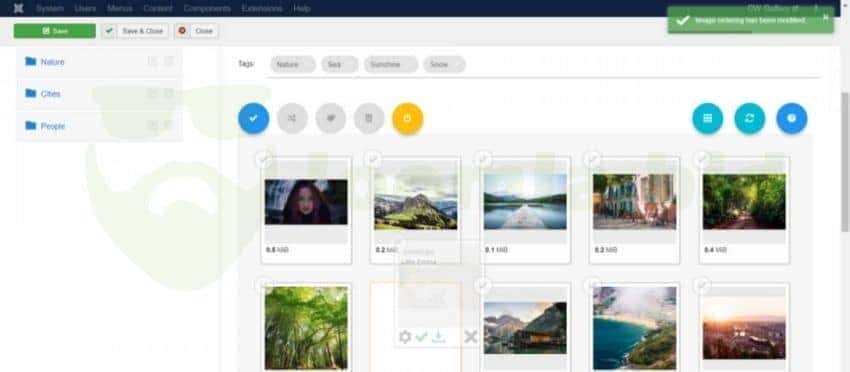This screenshot has height=372, width=850.
Task: Click the gray tag circle icon
Action: (x=331, y=118)
